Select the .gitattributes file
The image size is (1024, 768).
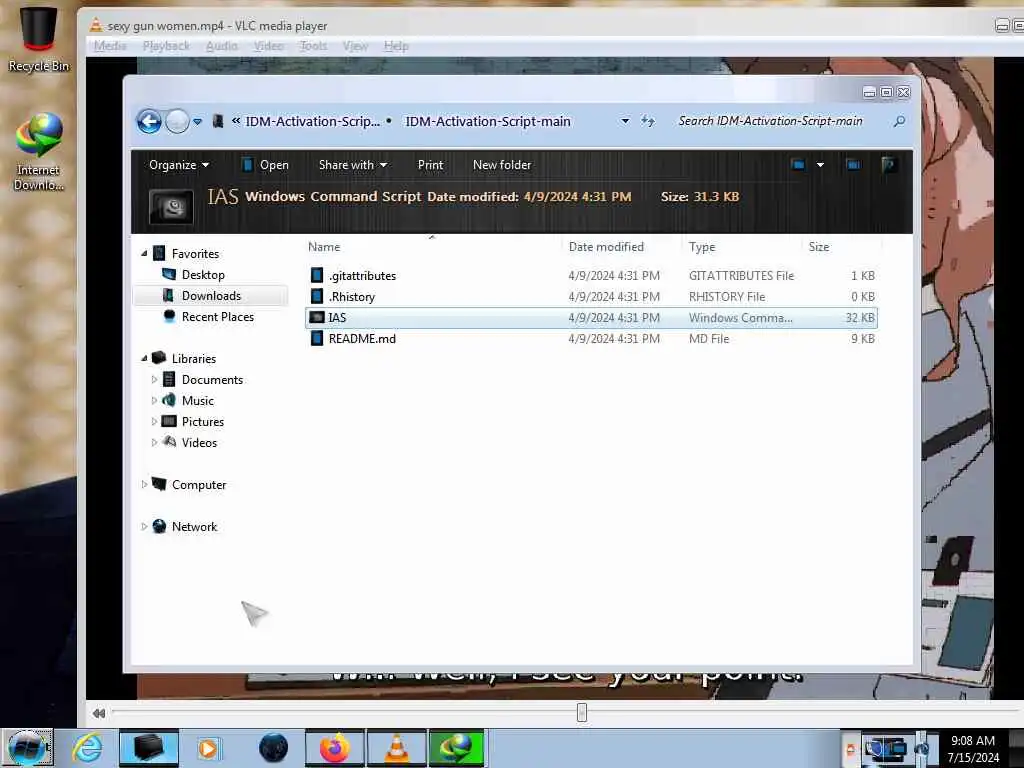[x=592, y=276]
